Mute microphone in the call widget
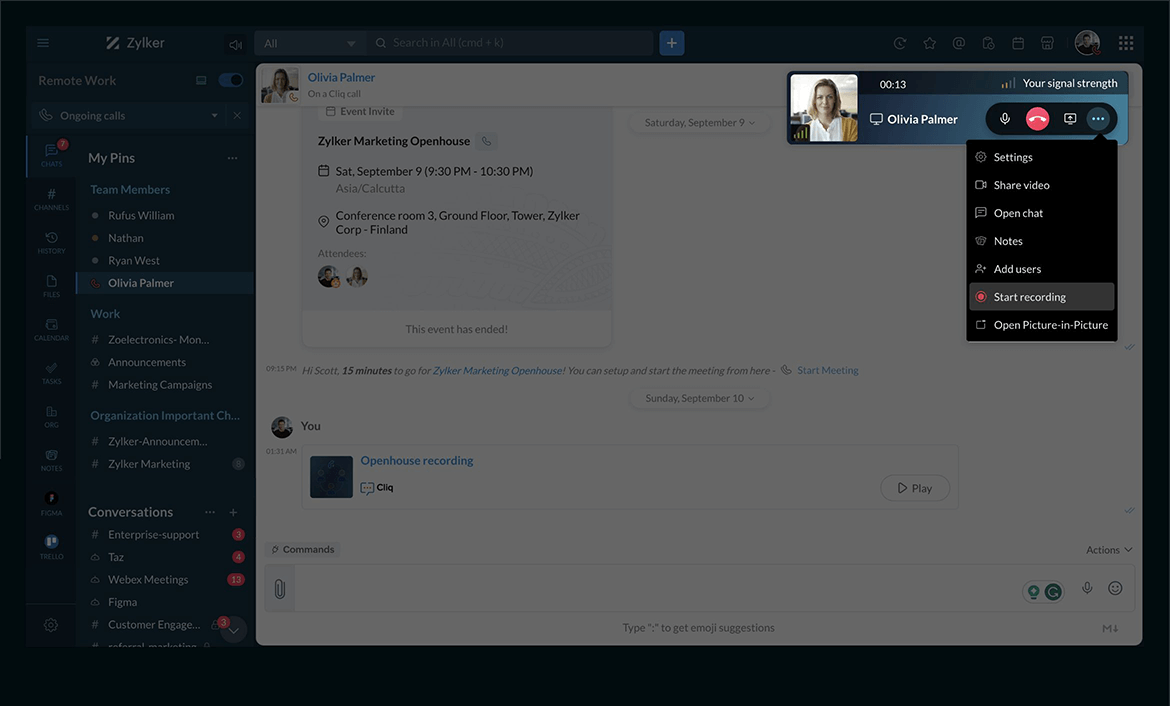 [1005, 119]
